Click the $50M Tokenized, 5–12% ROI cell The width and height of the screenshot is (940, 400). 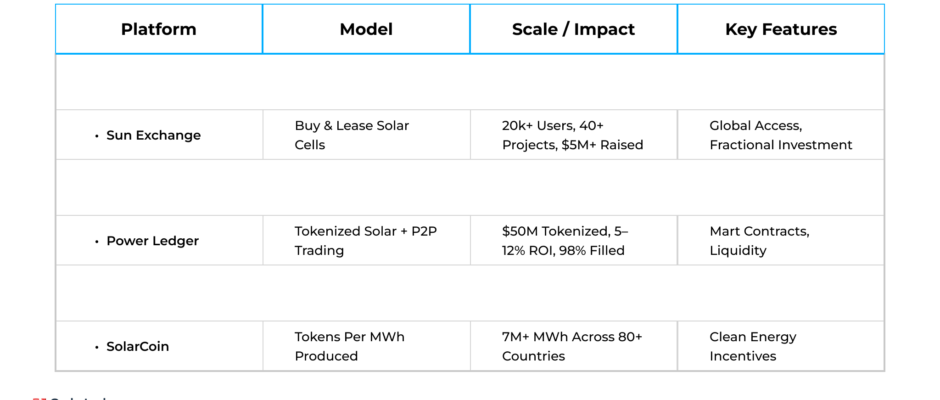574,240
